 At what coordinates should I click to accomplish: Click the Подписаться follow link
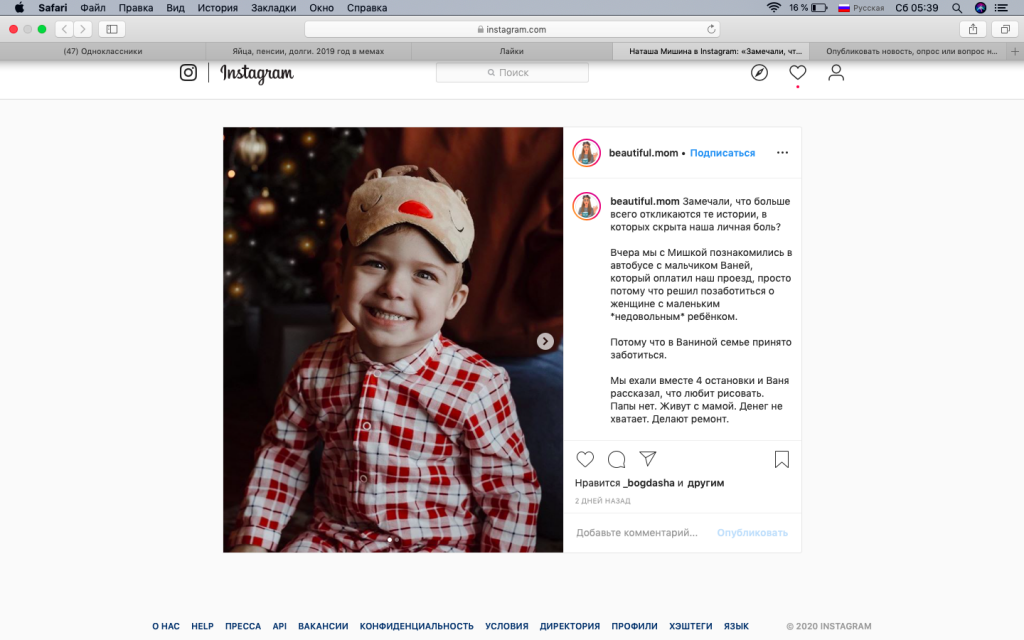722,153
